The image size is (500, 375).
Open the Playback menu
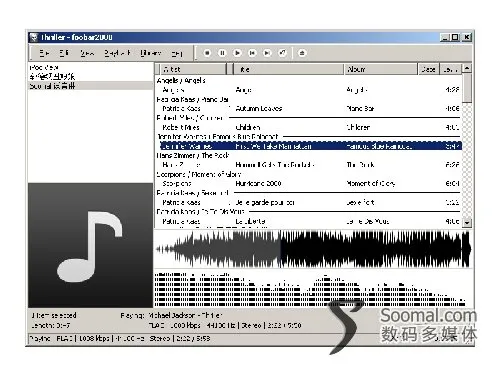[x=117, y=53]
